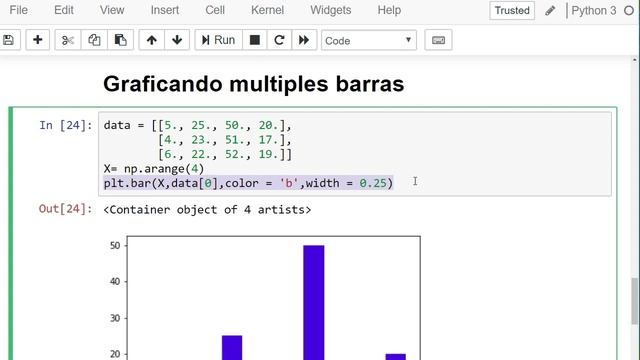This screenshot has height=360, width=640.
Task: Move the selected cell down with the arrow
Action: point(177,40)
